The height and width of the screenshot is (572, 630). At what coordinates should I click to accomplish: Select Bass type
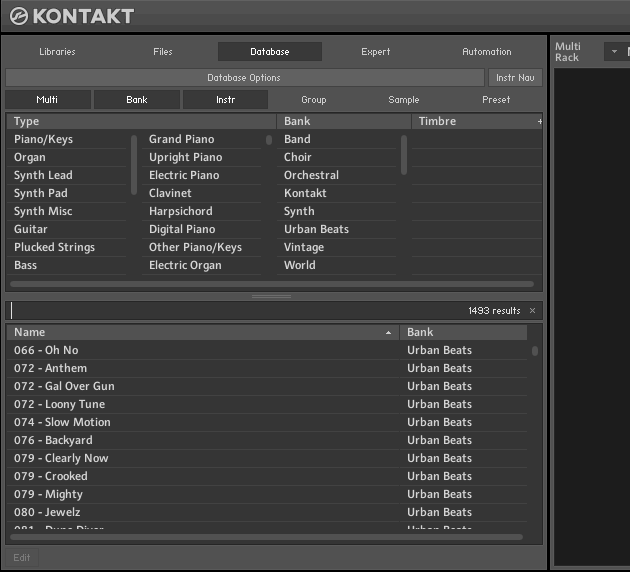[x=67, y=266]
